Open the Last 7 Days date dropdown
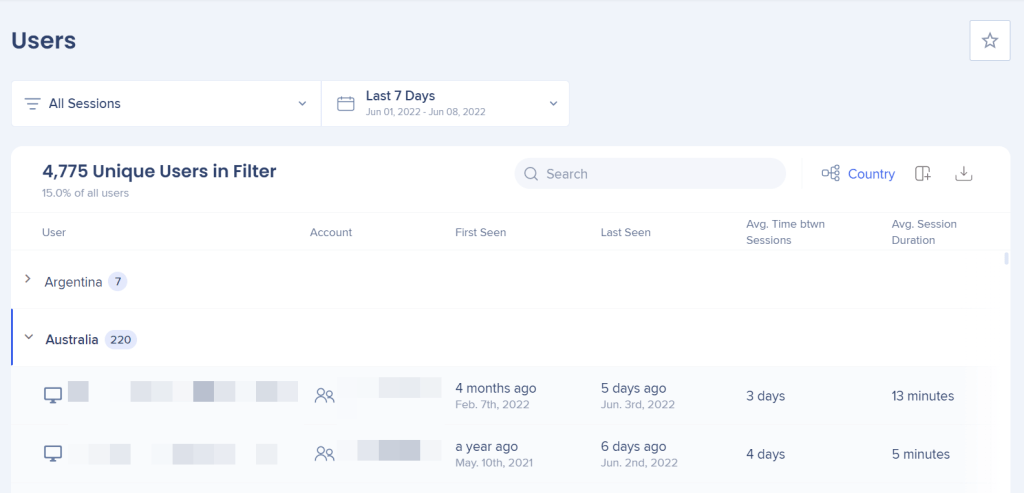1024x493 pixels. click(x=445, y=104)
